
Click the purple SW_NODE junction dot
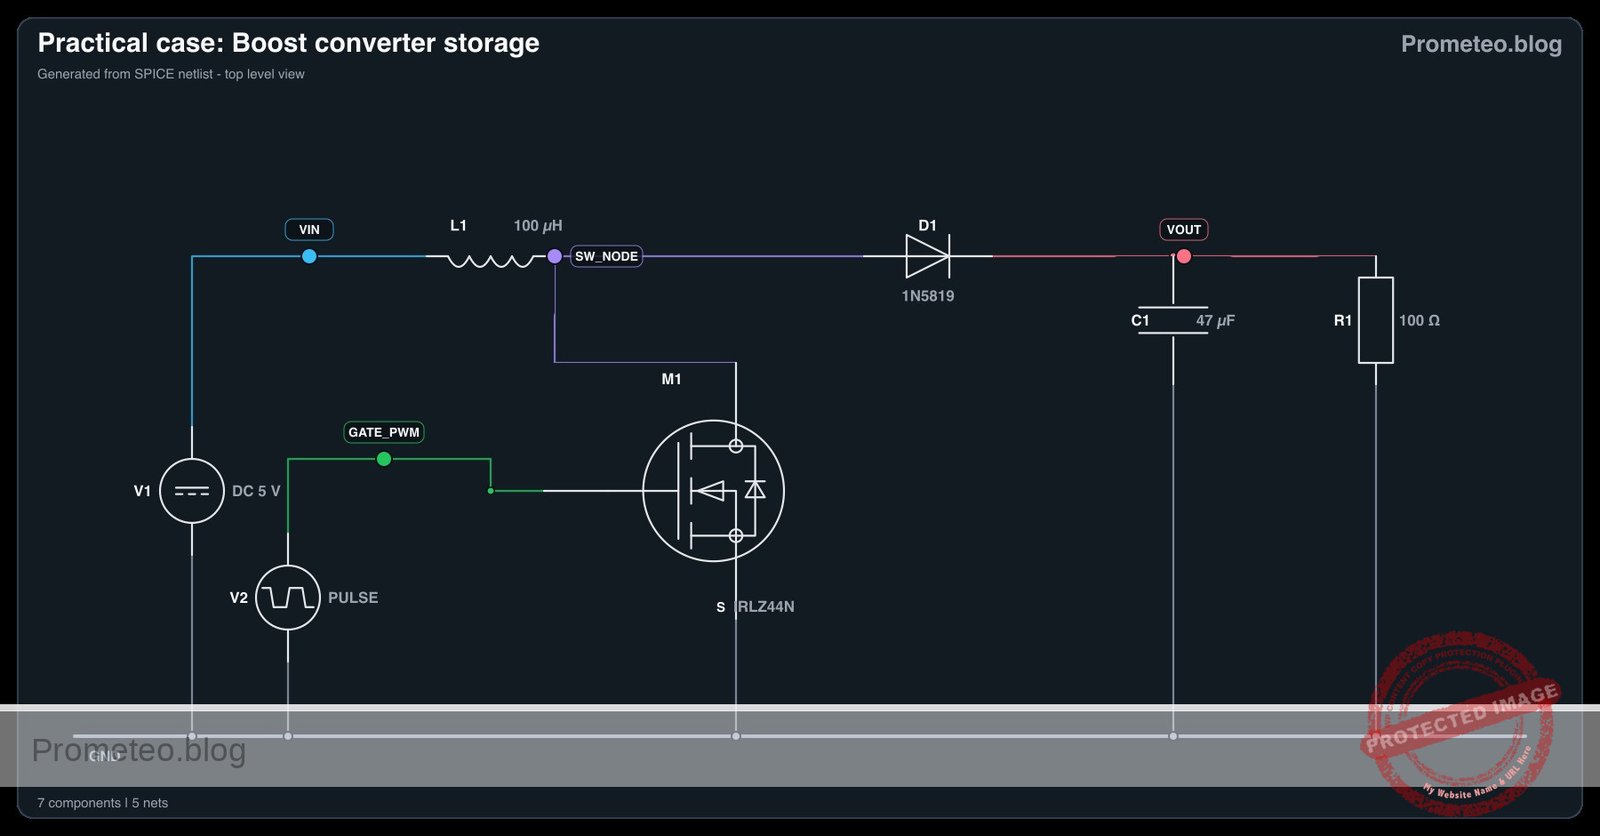555,256
